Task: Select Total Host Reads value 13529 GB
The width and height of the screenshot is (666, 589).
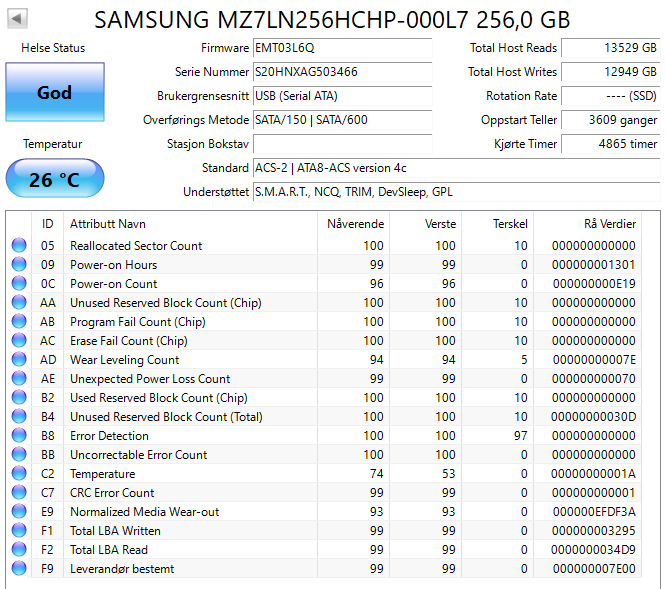Action: (x=611, y=48)
